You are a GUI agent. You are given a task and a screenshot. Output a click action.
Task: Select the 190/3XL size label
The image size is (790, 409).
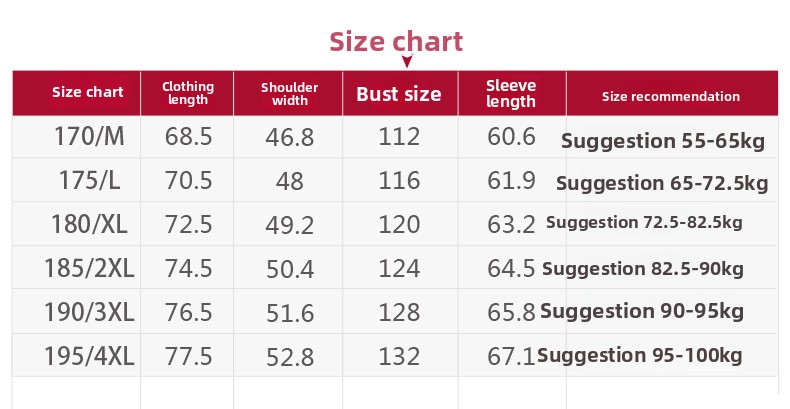click(x=89, y=312)
